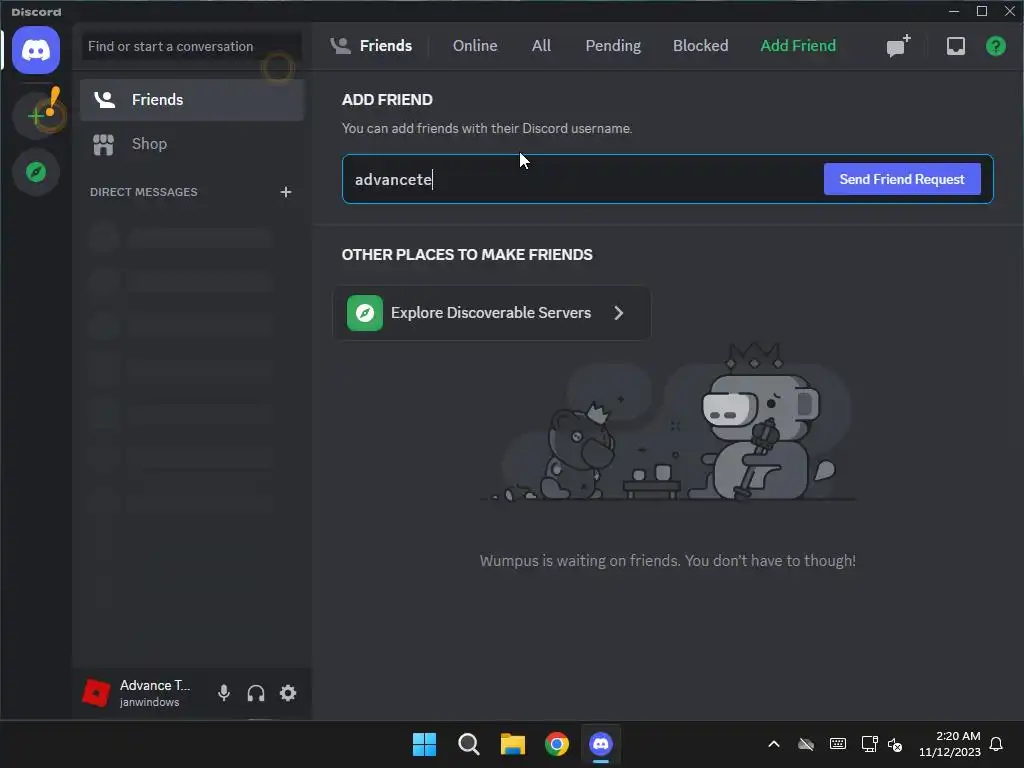
Task: Open the green Help icon
Action: tap(995, 46)
